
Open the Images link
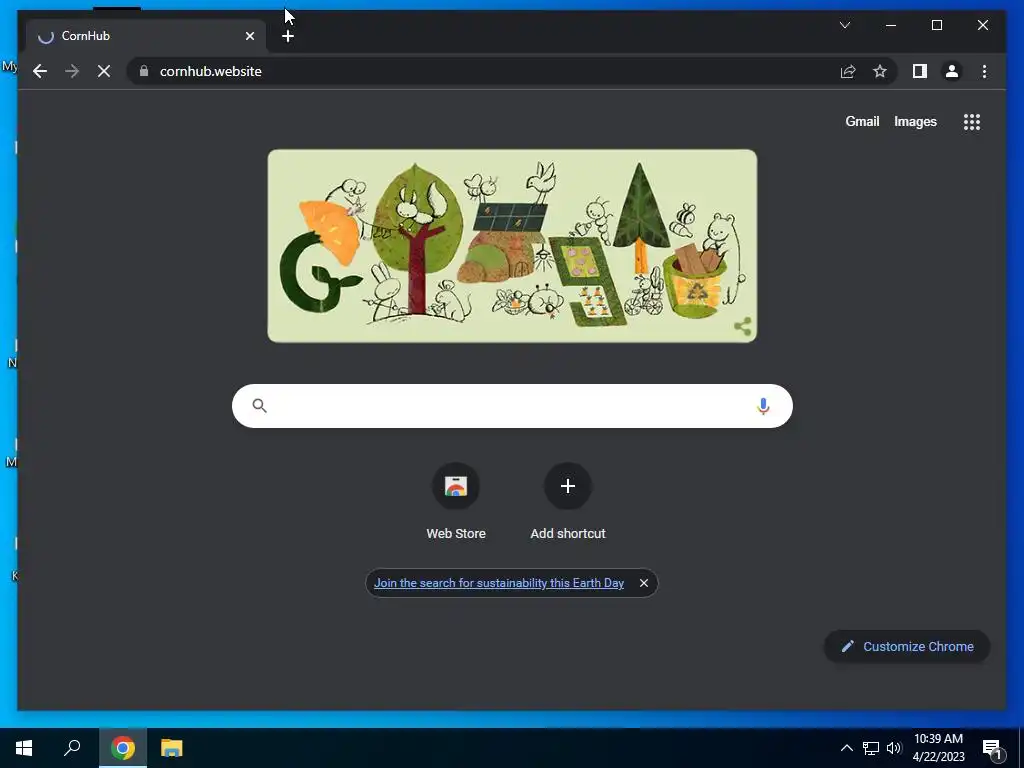915,121
